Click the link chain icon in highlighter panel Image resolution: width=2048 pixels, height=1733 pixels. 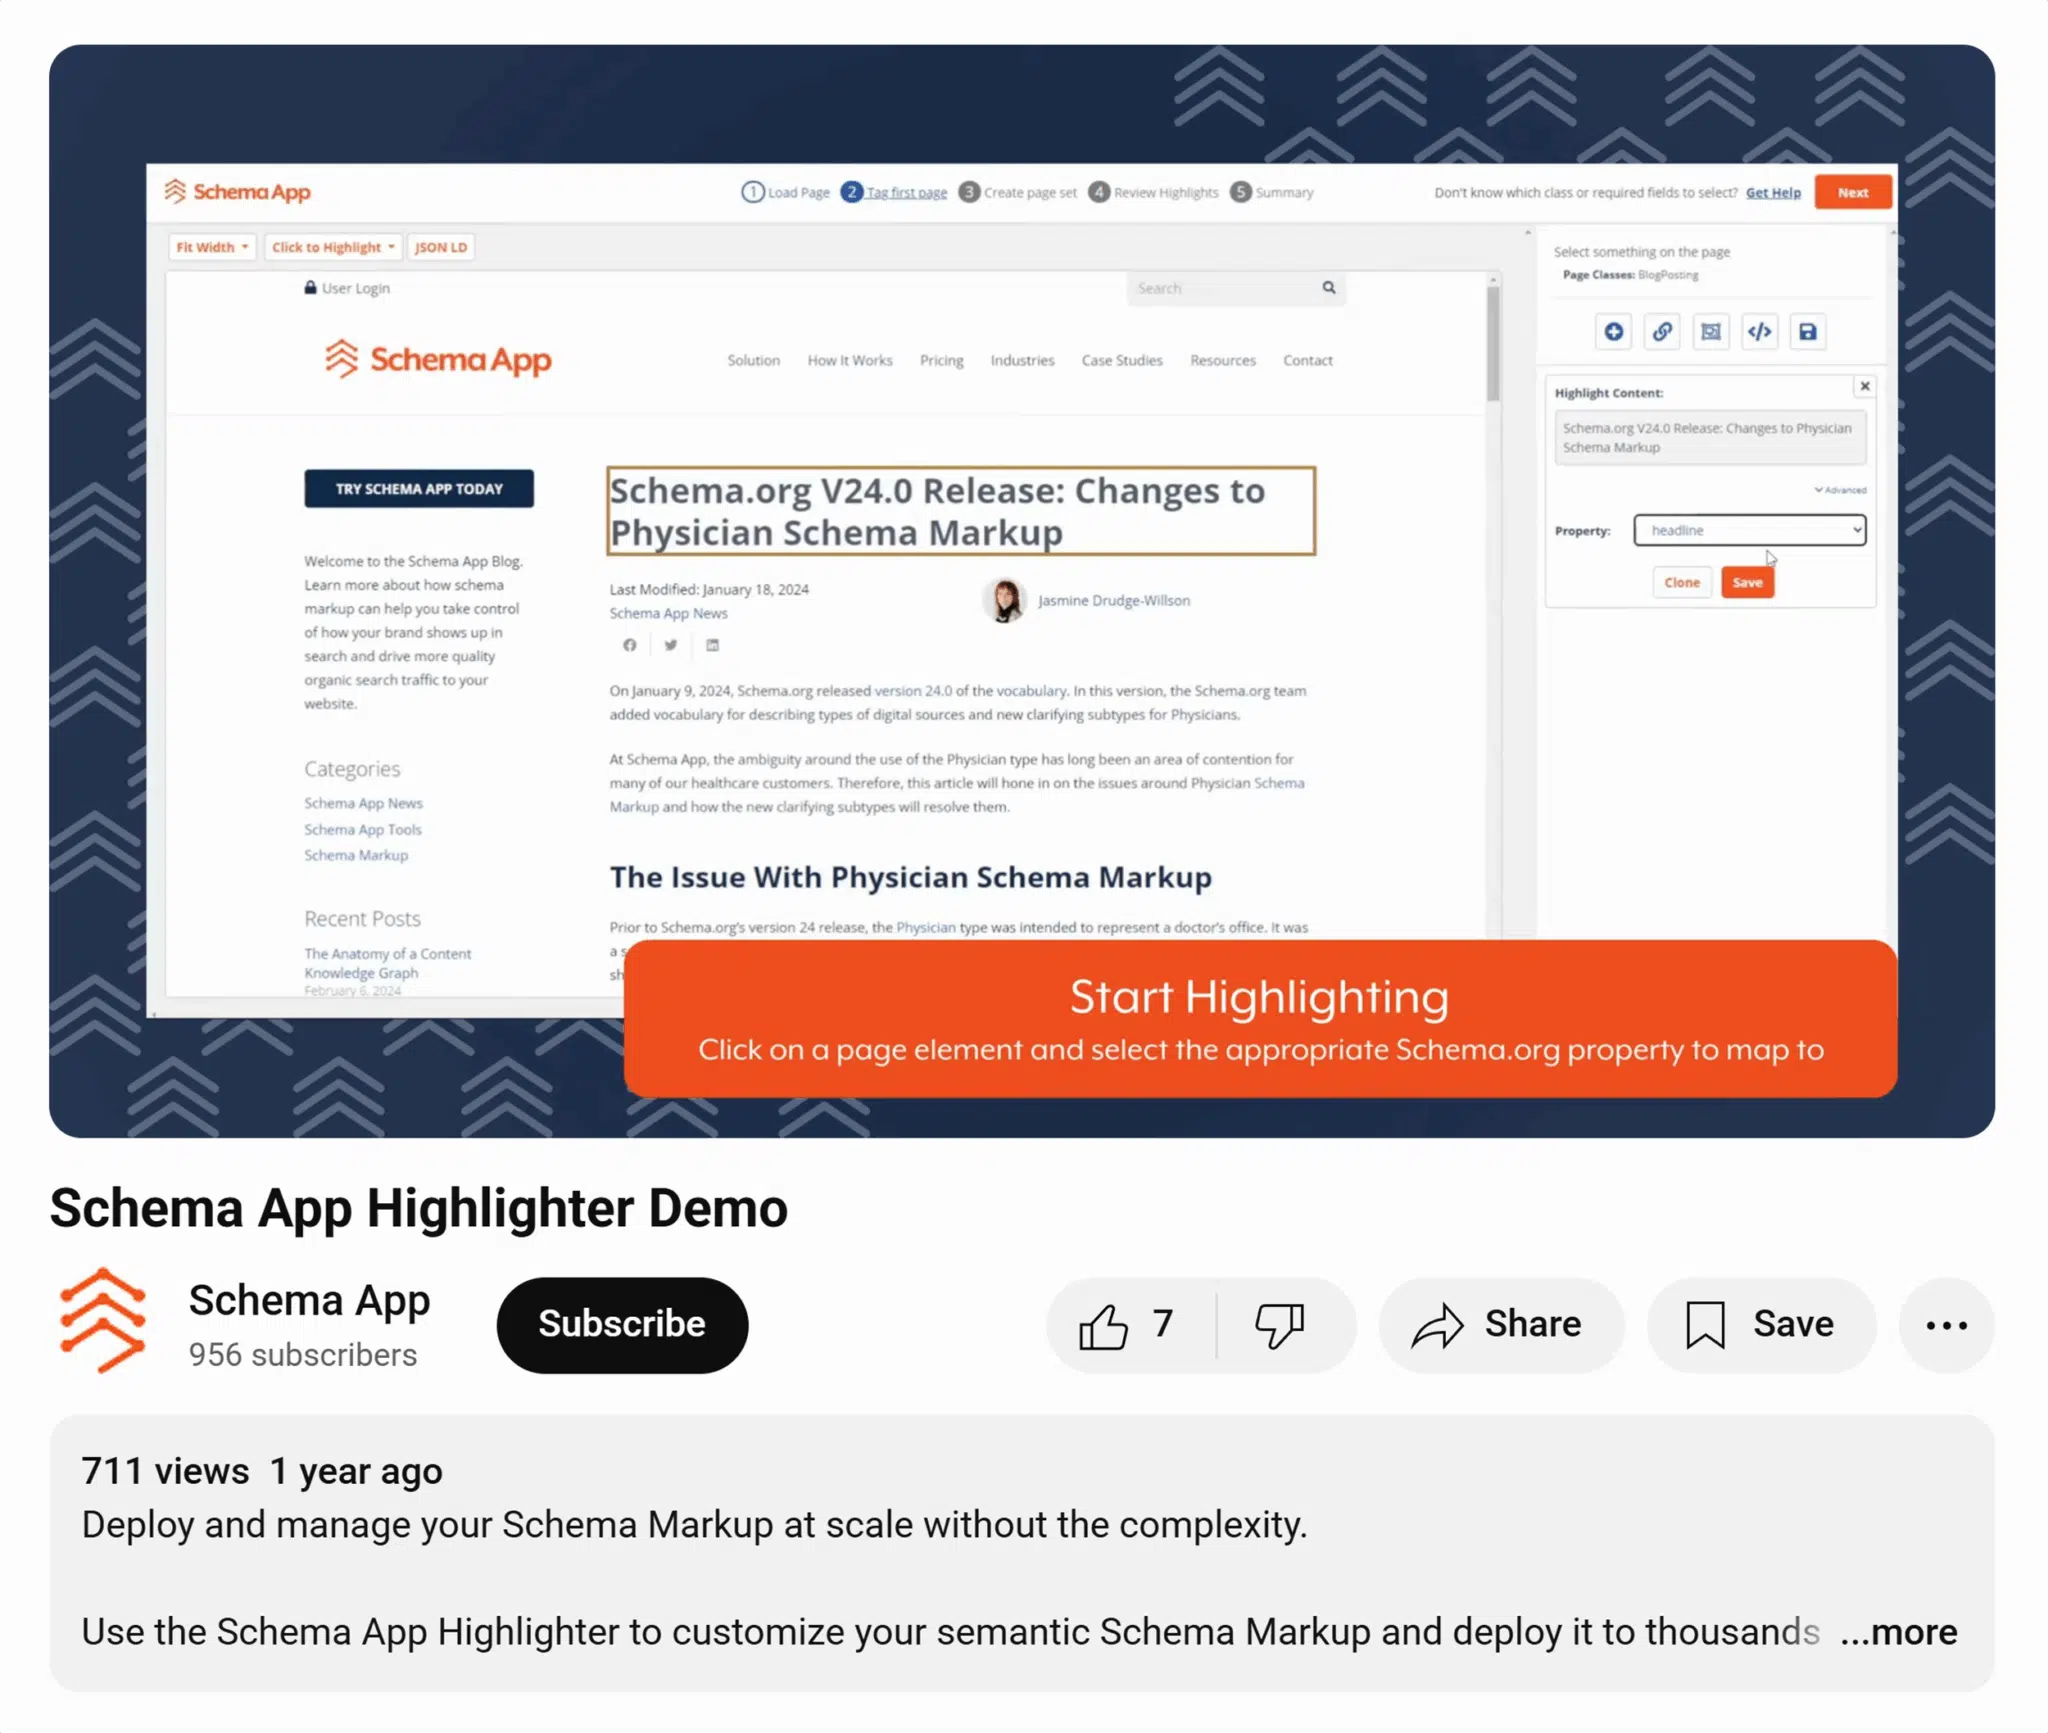(x=1662, y=332)
